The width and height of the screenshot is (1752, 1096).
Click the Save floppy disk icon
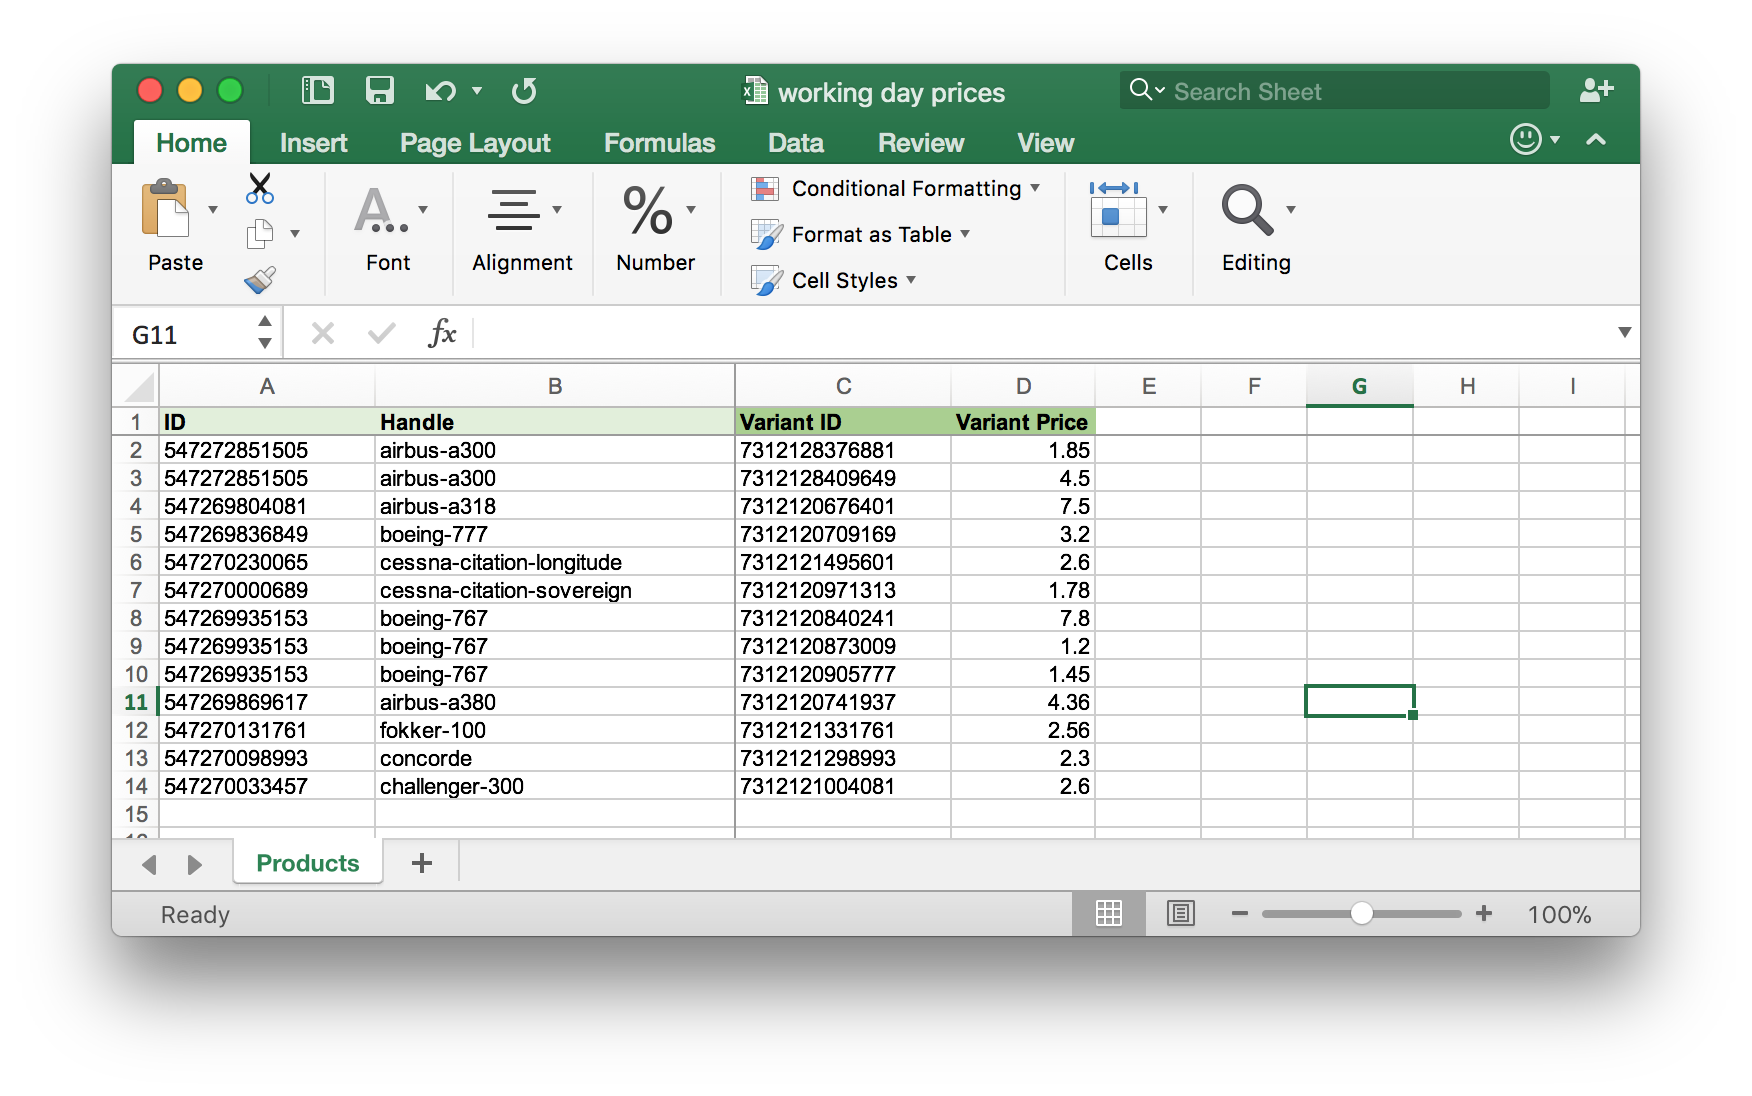click(379, 91)
